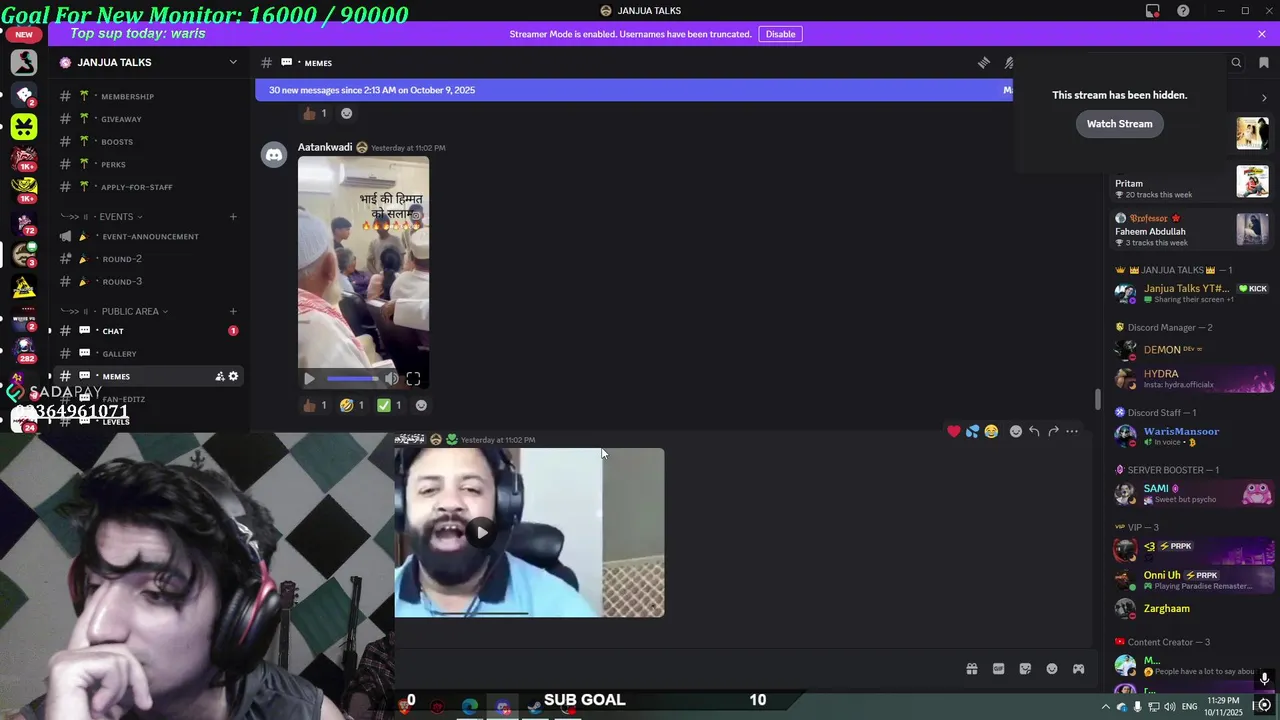
Task: Open the search magnifier in channel header
Action: coord(1236,63)
